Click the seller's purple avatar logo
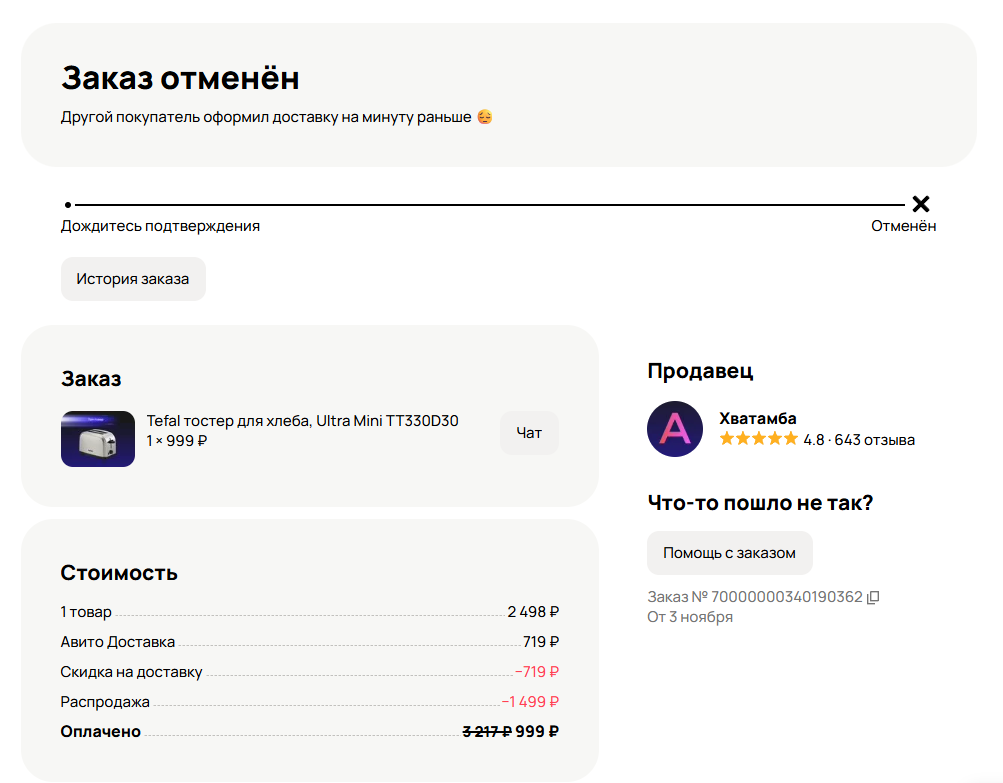 (675, 429)
